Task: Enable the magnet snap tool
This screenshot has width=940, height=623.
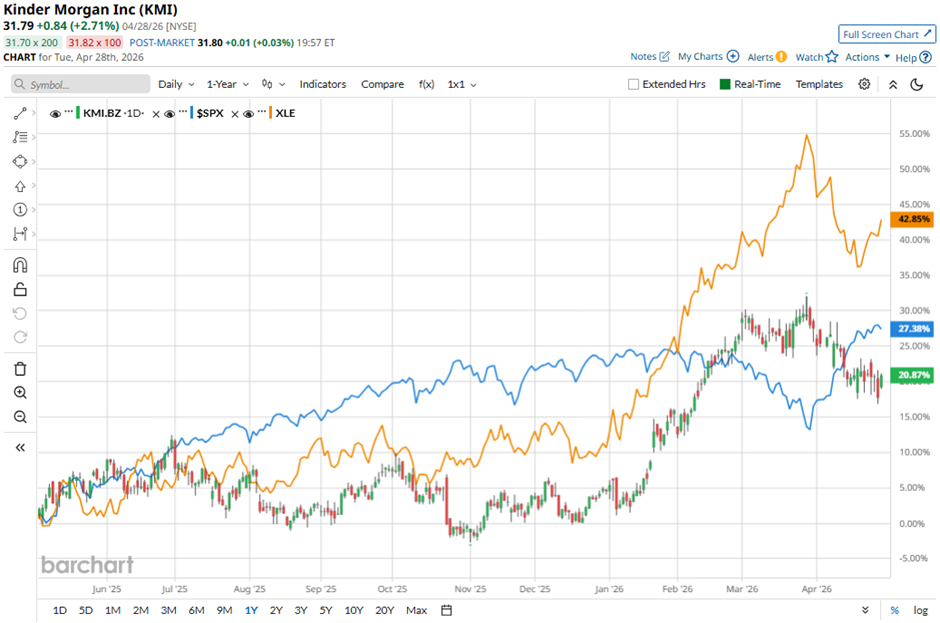Action: click(x=20, y=265)
